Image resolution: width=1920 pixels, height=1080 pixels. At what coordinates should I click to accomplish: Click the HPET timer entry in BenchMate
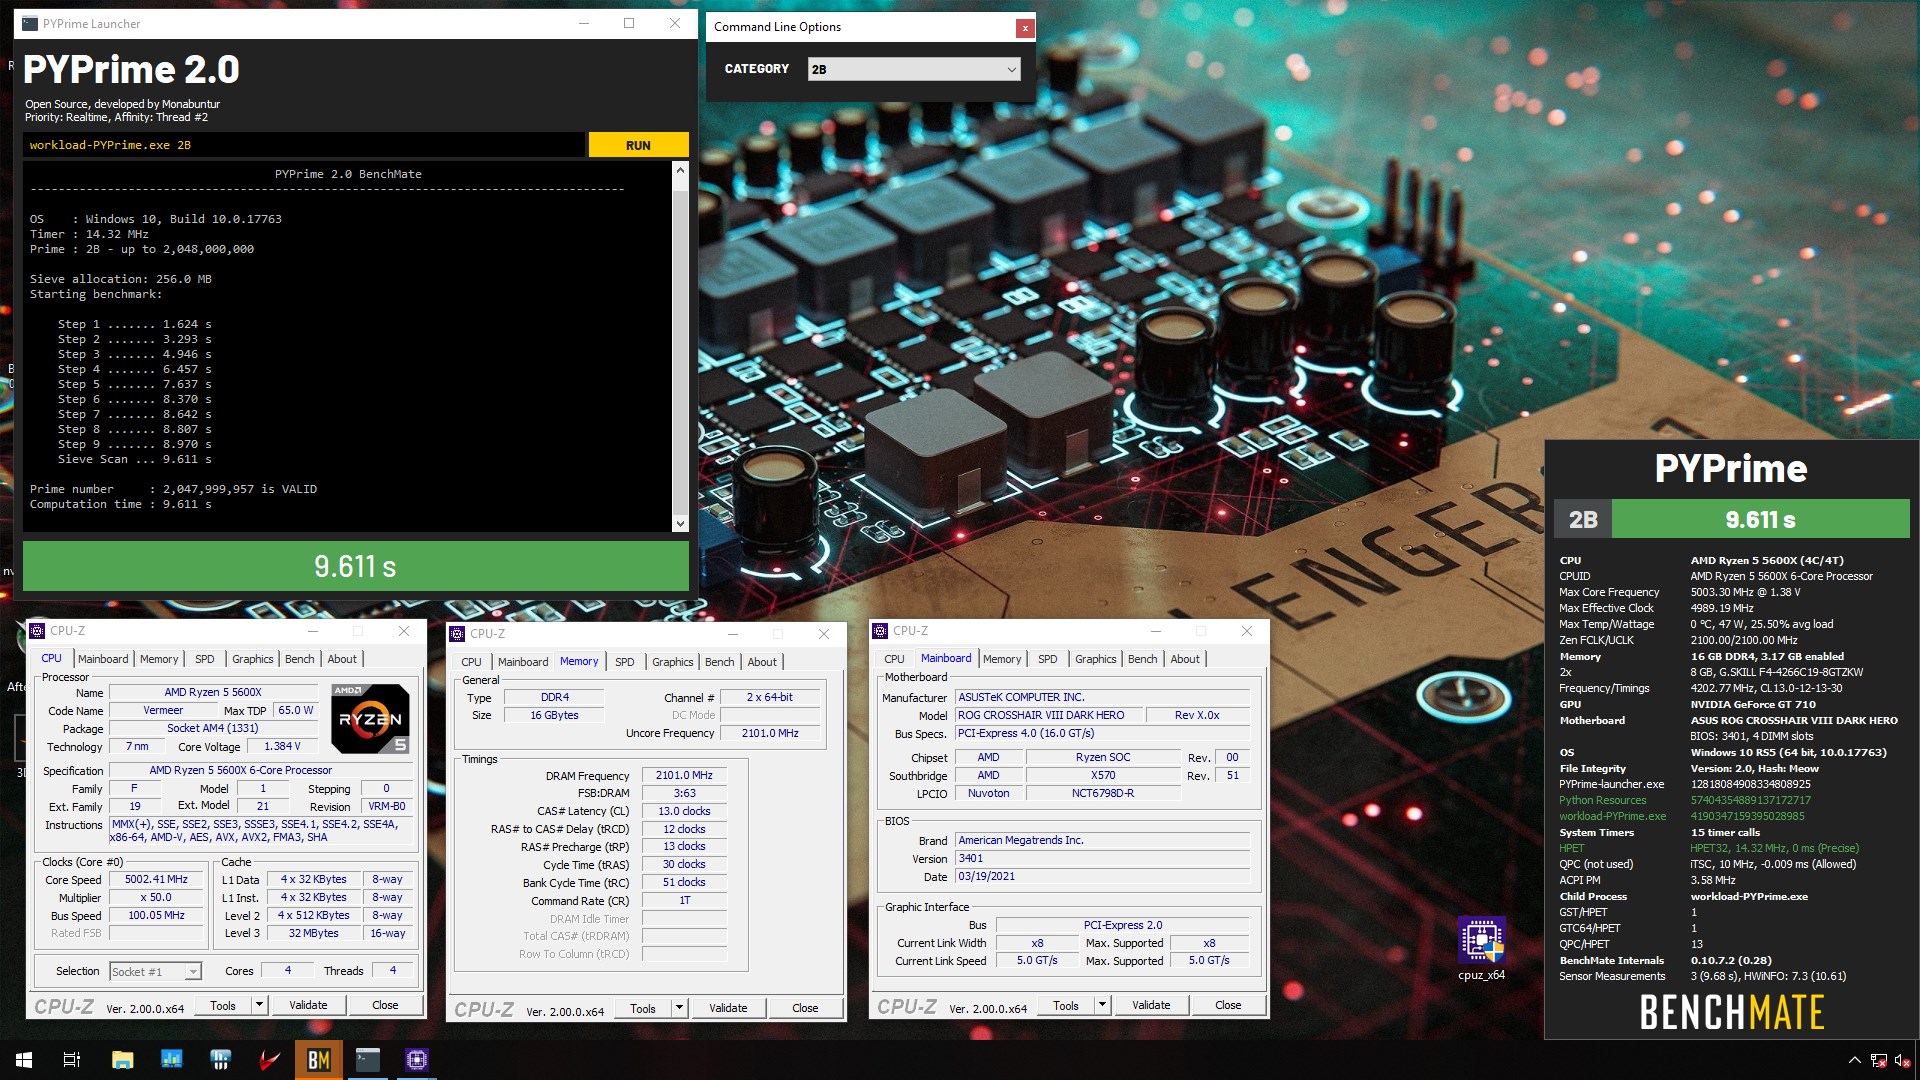pyautogui.click(x=1571, y=848)
